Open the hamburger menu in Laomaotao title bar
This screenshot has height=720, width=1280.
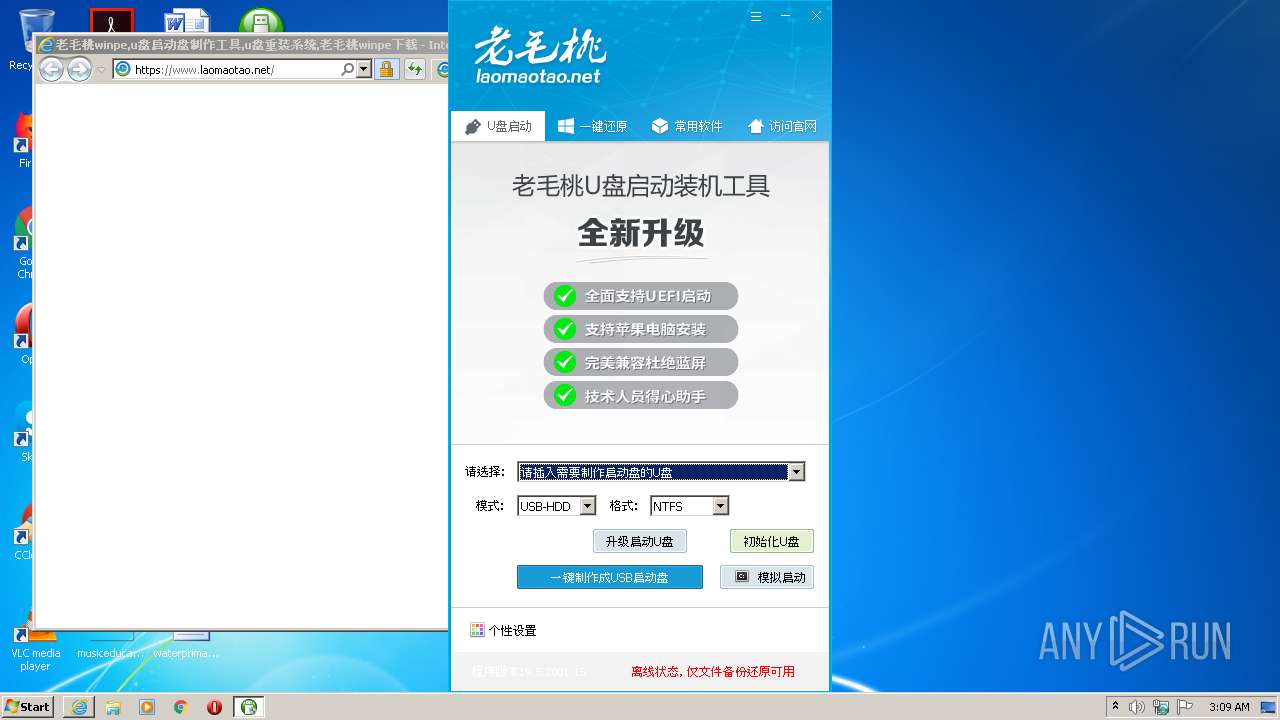756,16
